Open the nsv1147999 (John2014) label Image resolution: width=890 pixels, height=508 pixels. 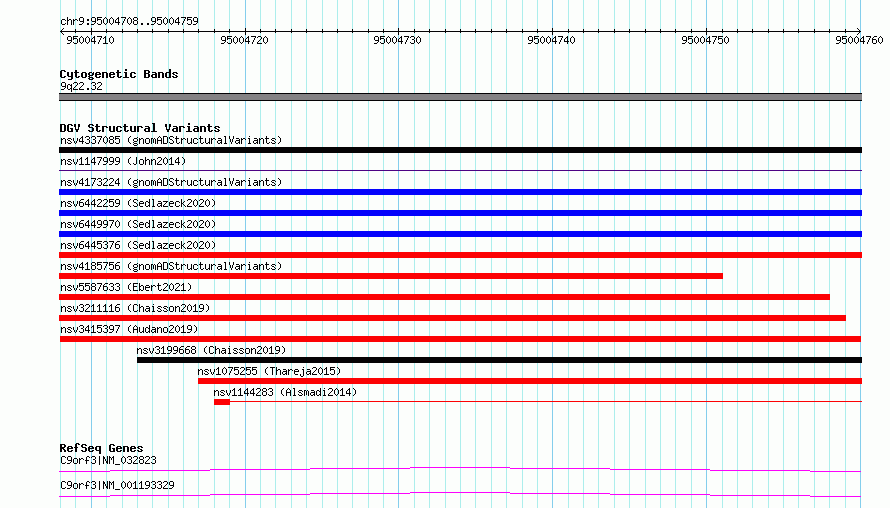(x=123, y=161)
